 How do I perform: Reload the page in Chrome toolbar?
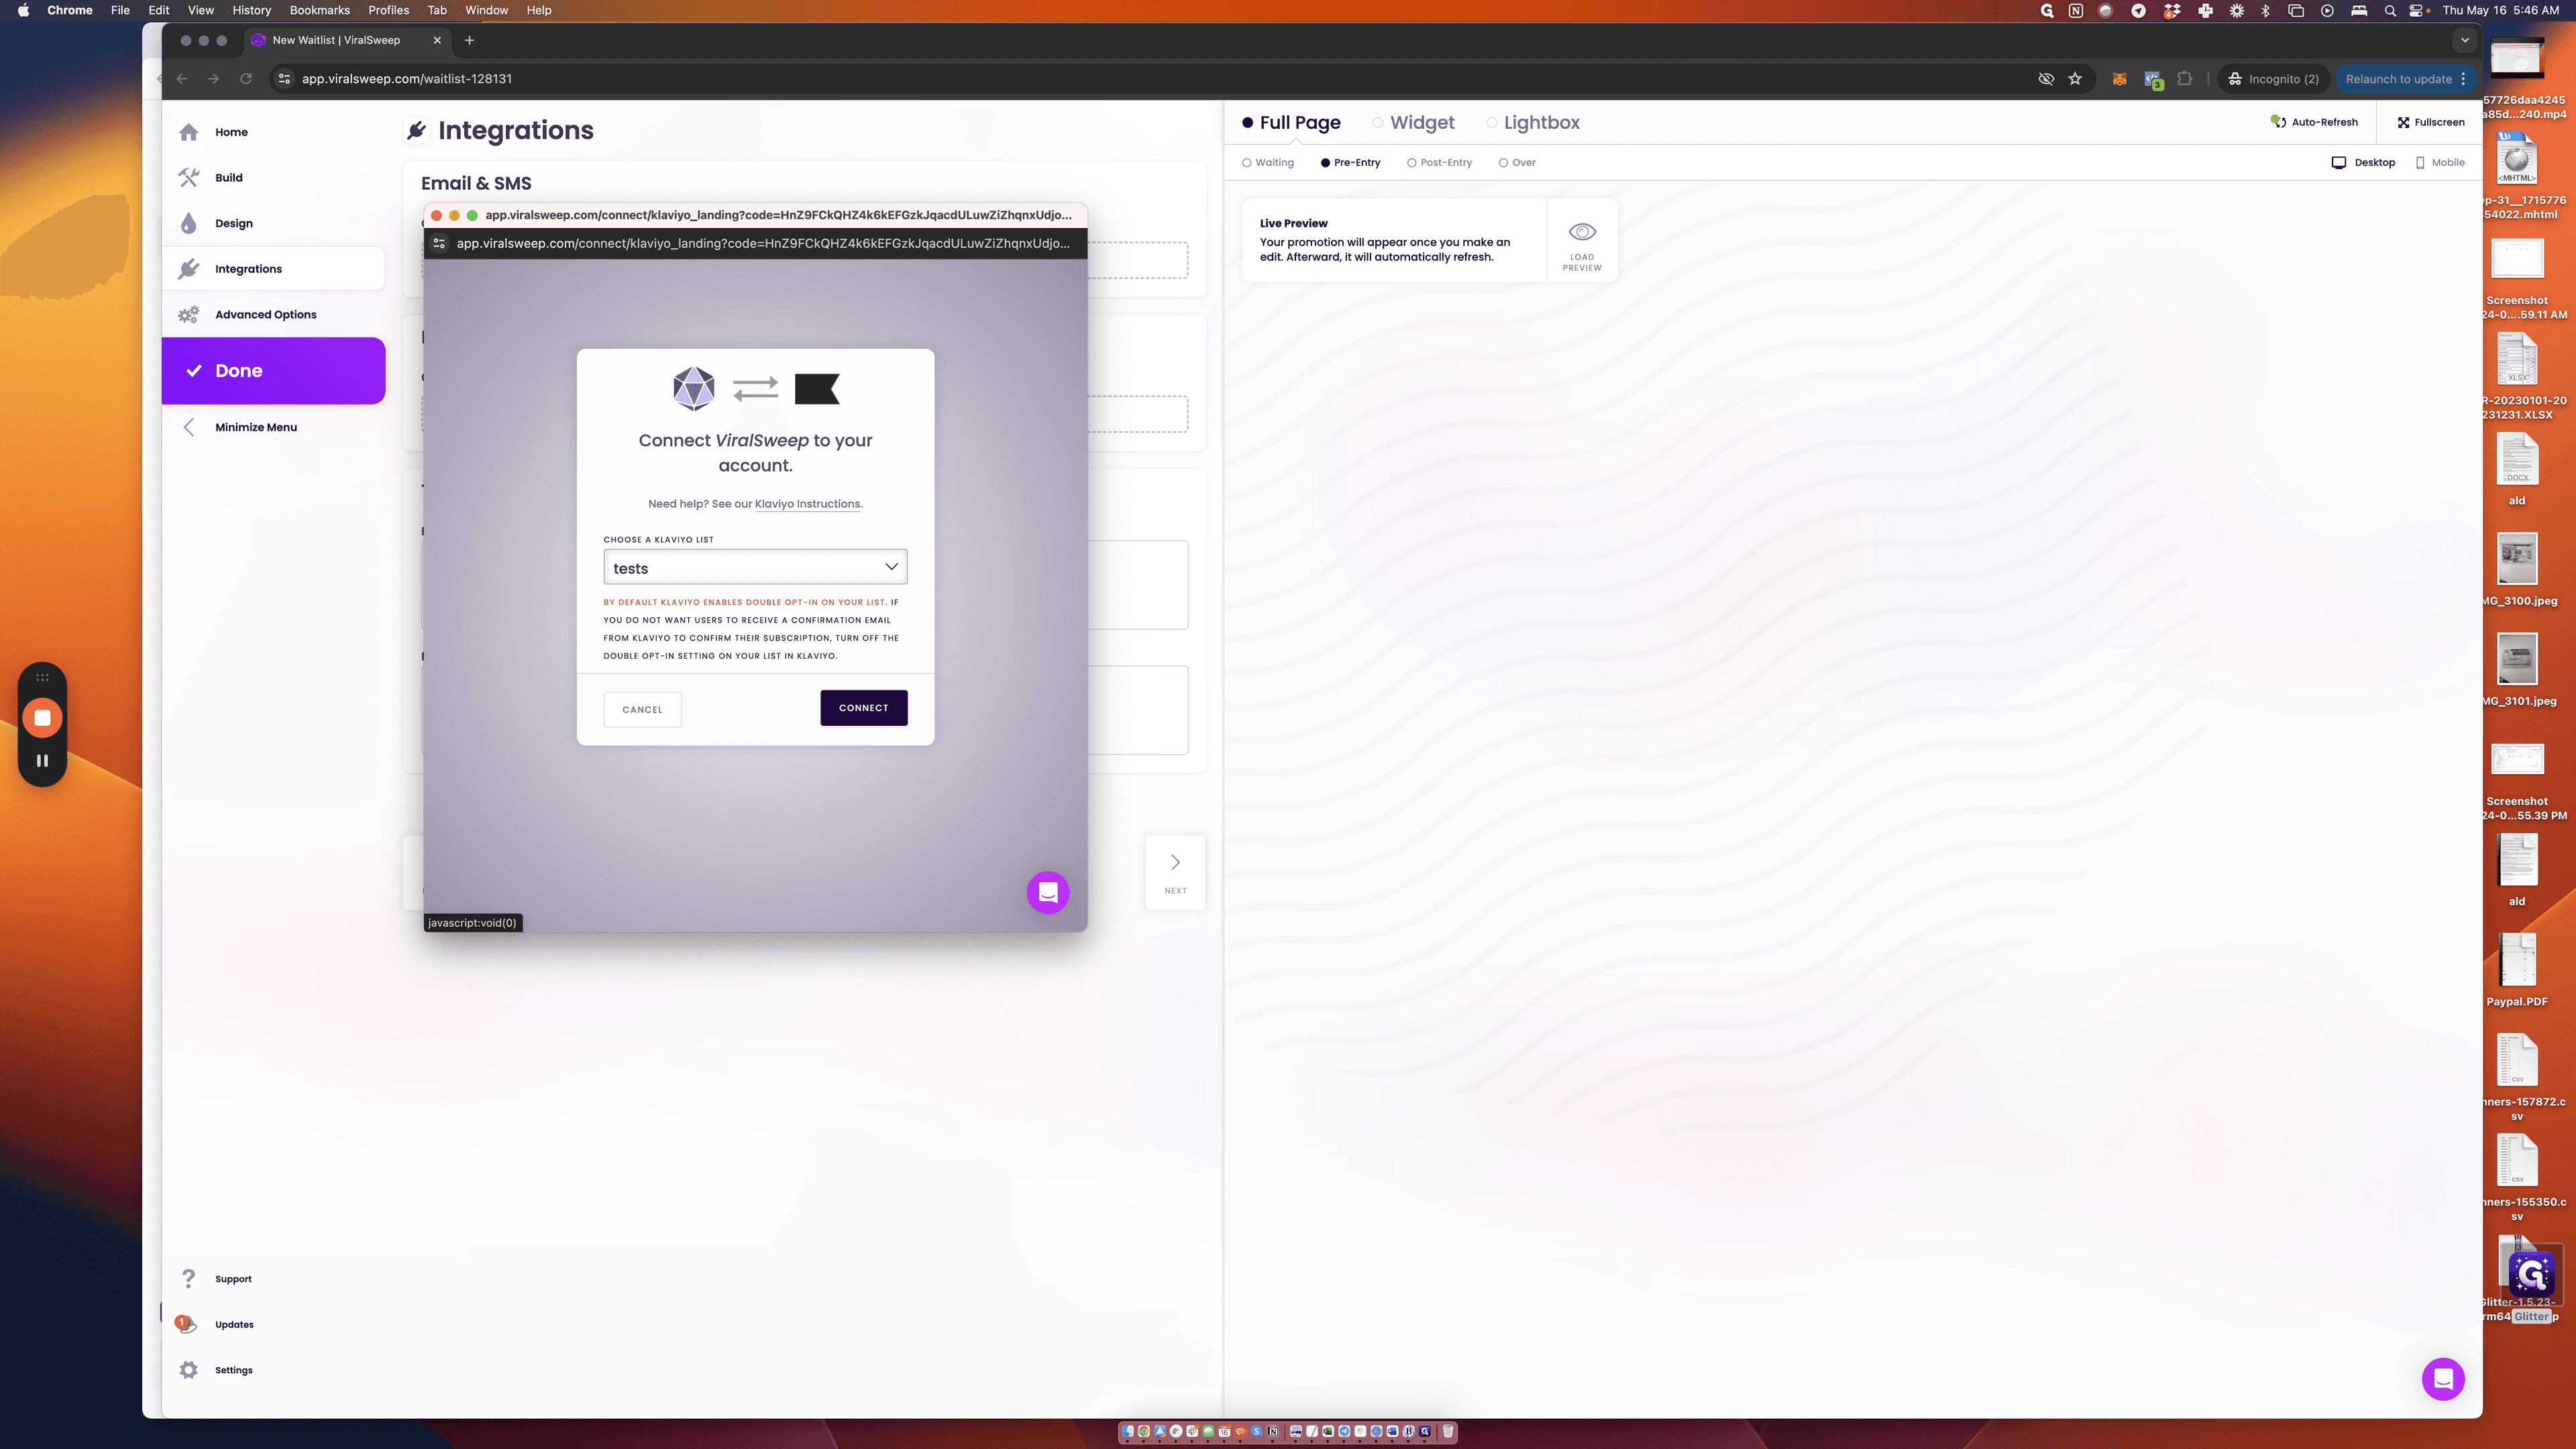click(x=246, y=79)
